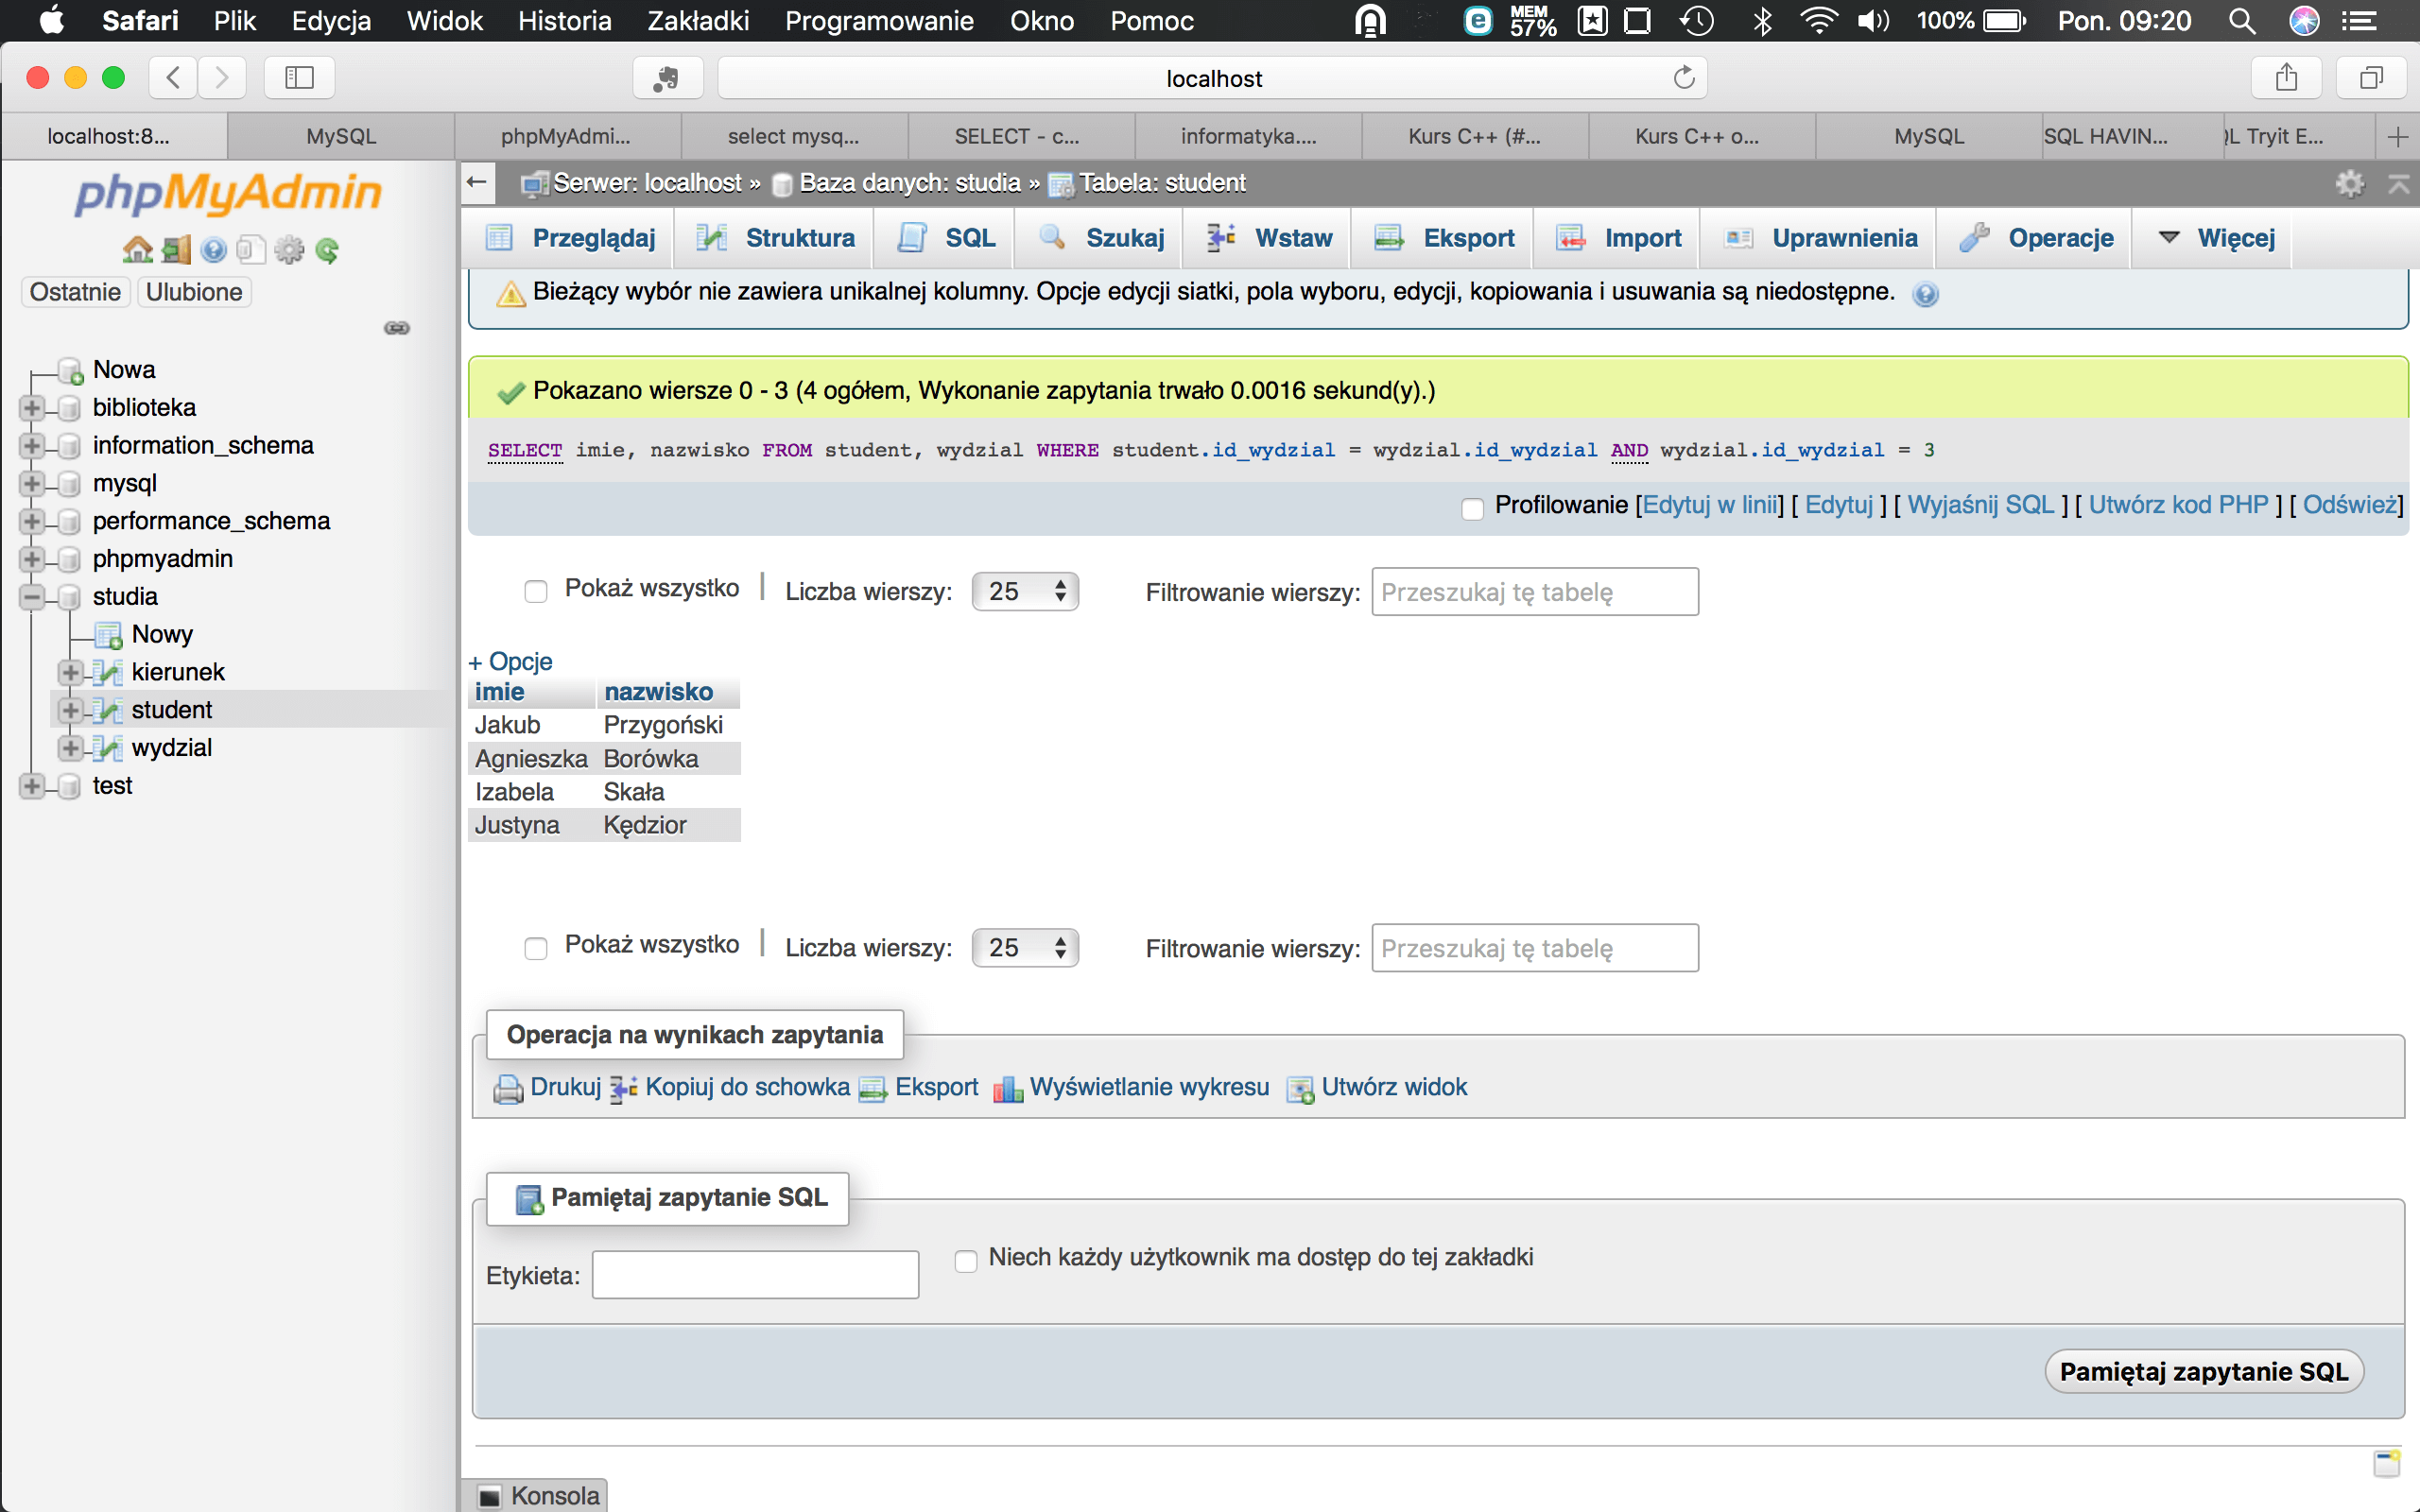2420x1512 pixels.
Task: Check lower Pokaż wszystko checkbox
Action: click(536, 948)
